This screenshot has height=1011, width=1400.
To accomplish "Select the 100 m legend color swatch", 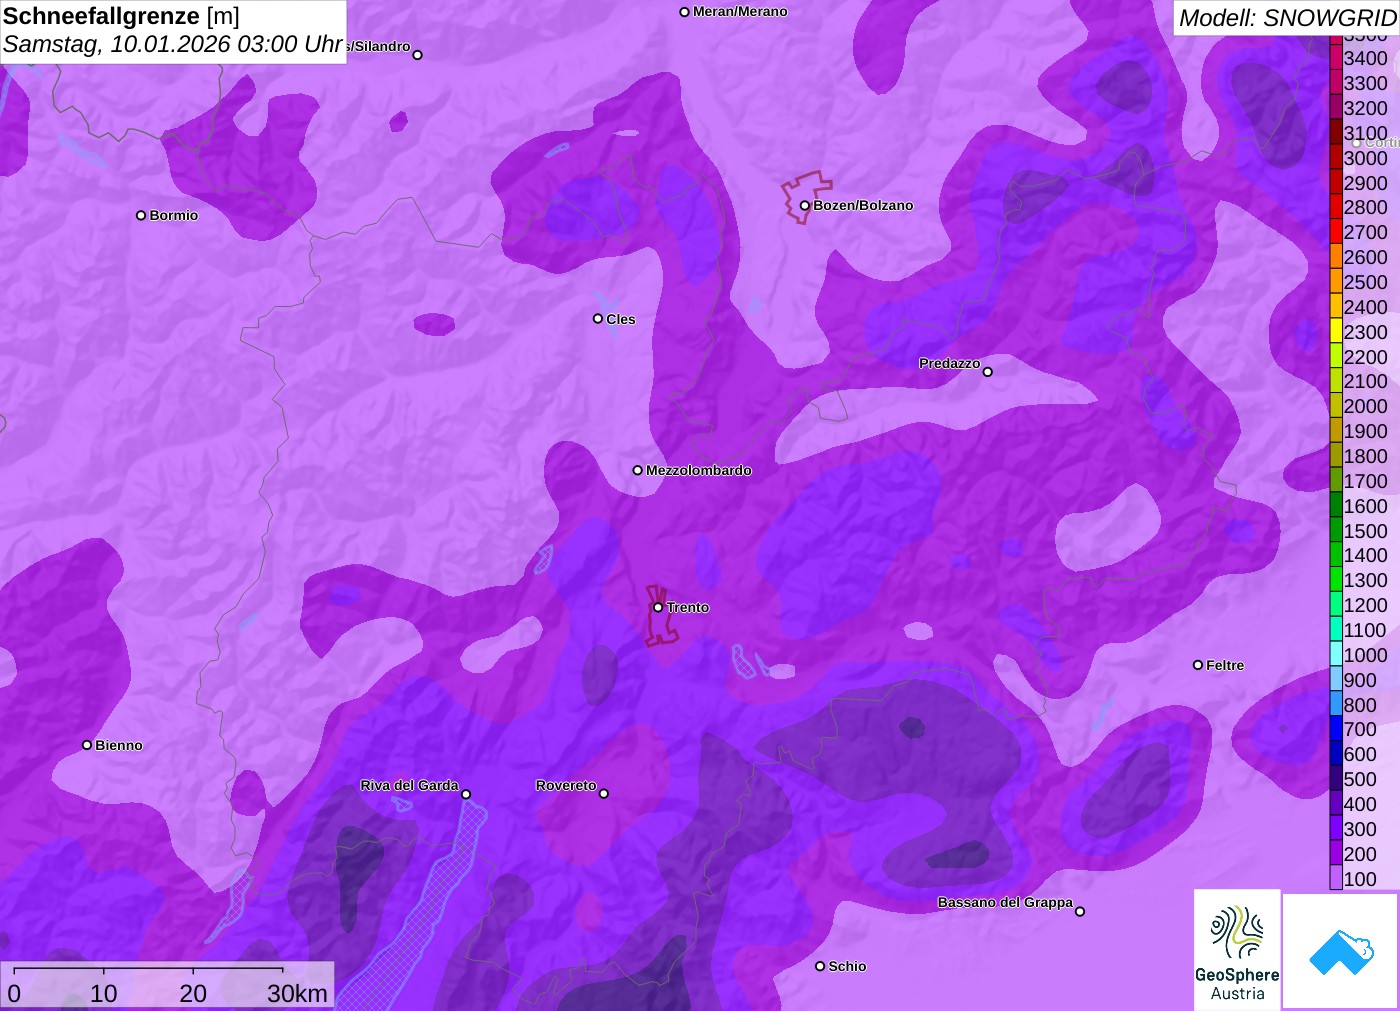I will pyautogui.click(x=1336, y=879).
